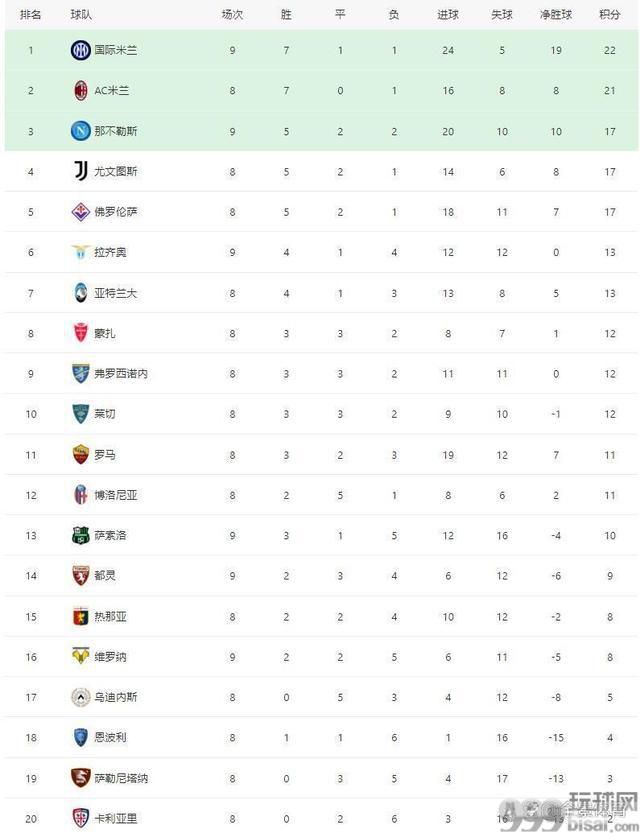Select the Napoli blue N logo
Image resolution: width=640 pixels, height=833 pixels.
(81, 131)
